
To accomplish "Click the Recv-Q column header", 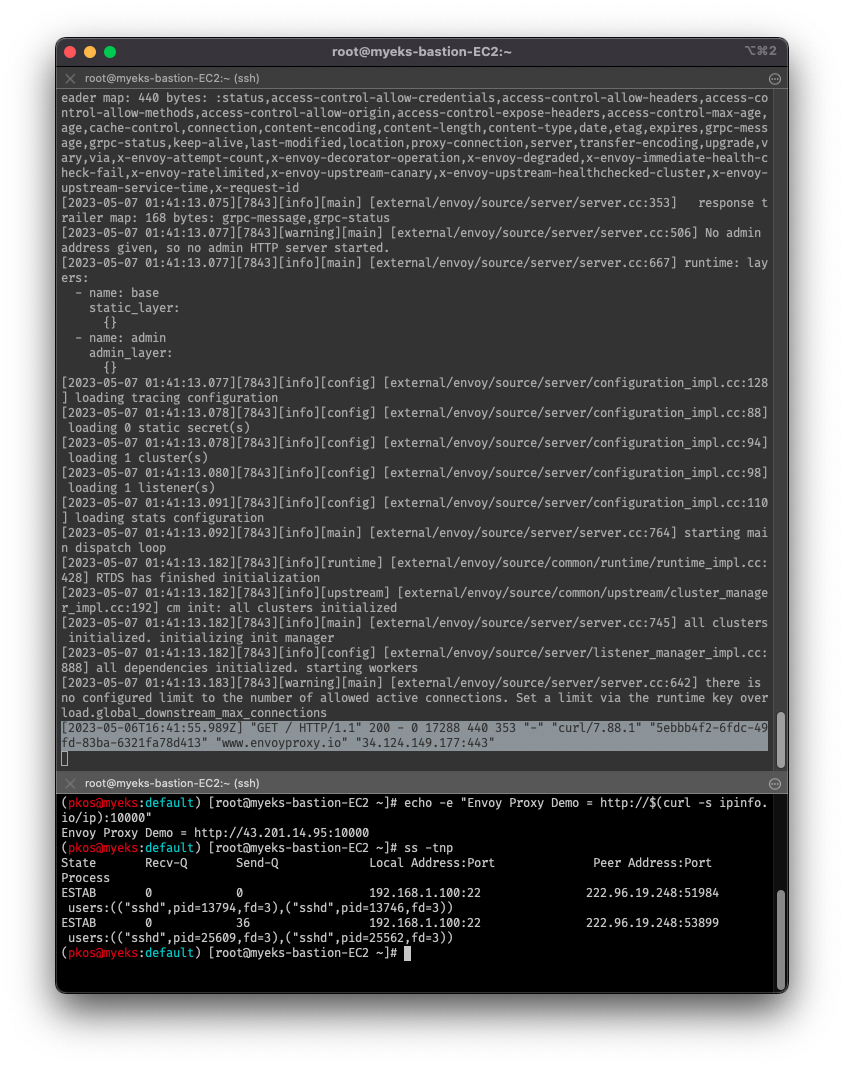I will (166, 863).
